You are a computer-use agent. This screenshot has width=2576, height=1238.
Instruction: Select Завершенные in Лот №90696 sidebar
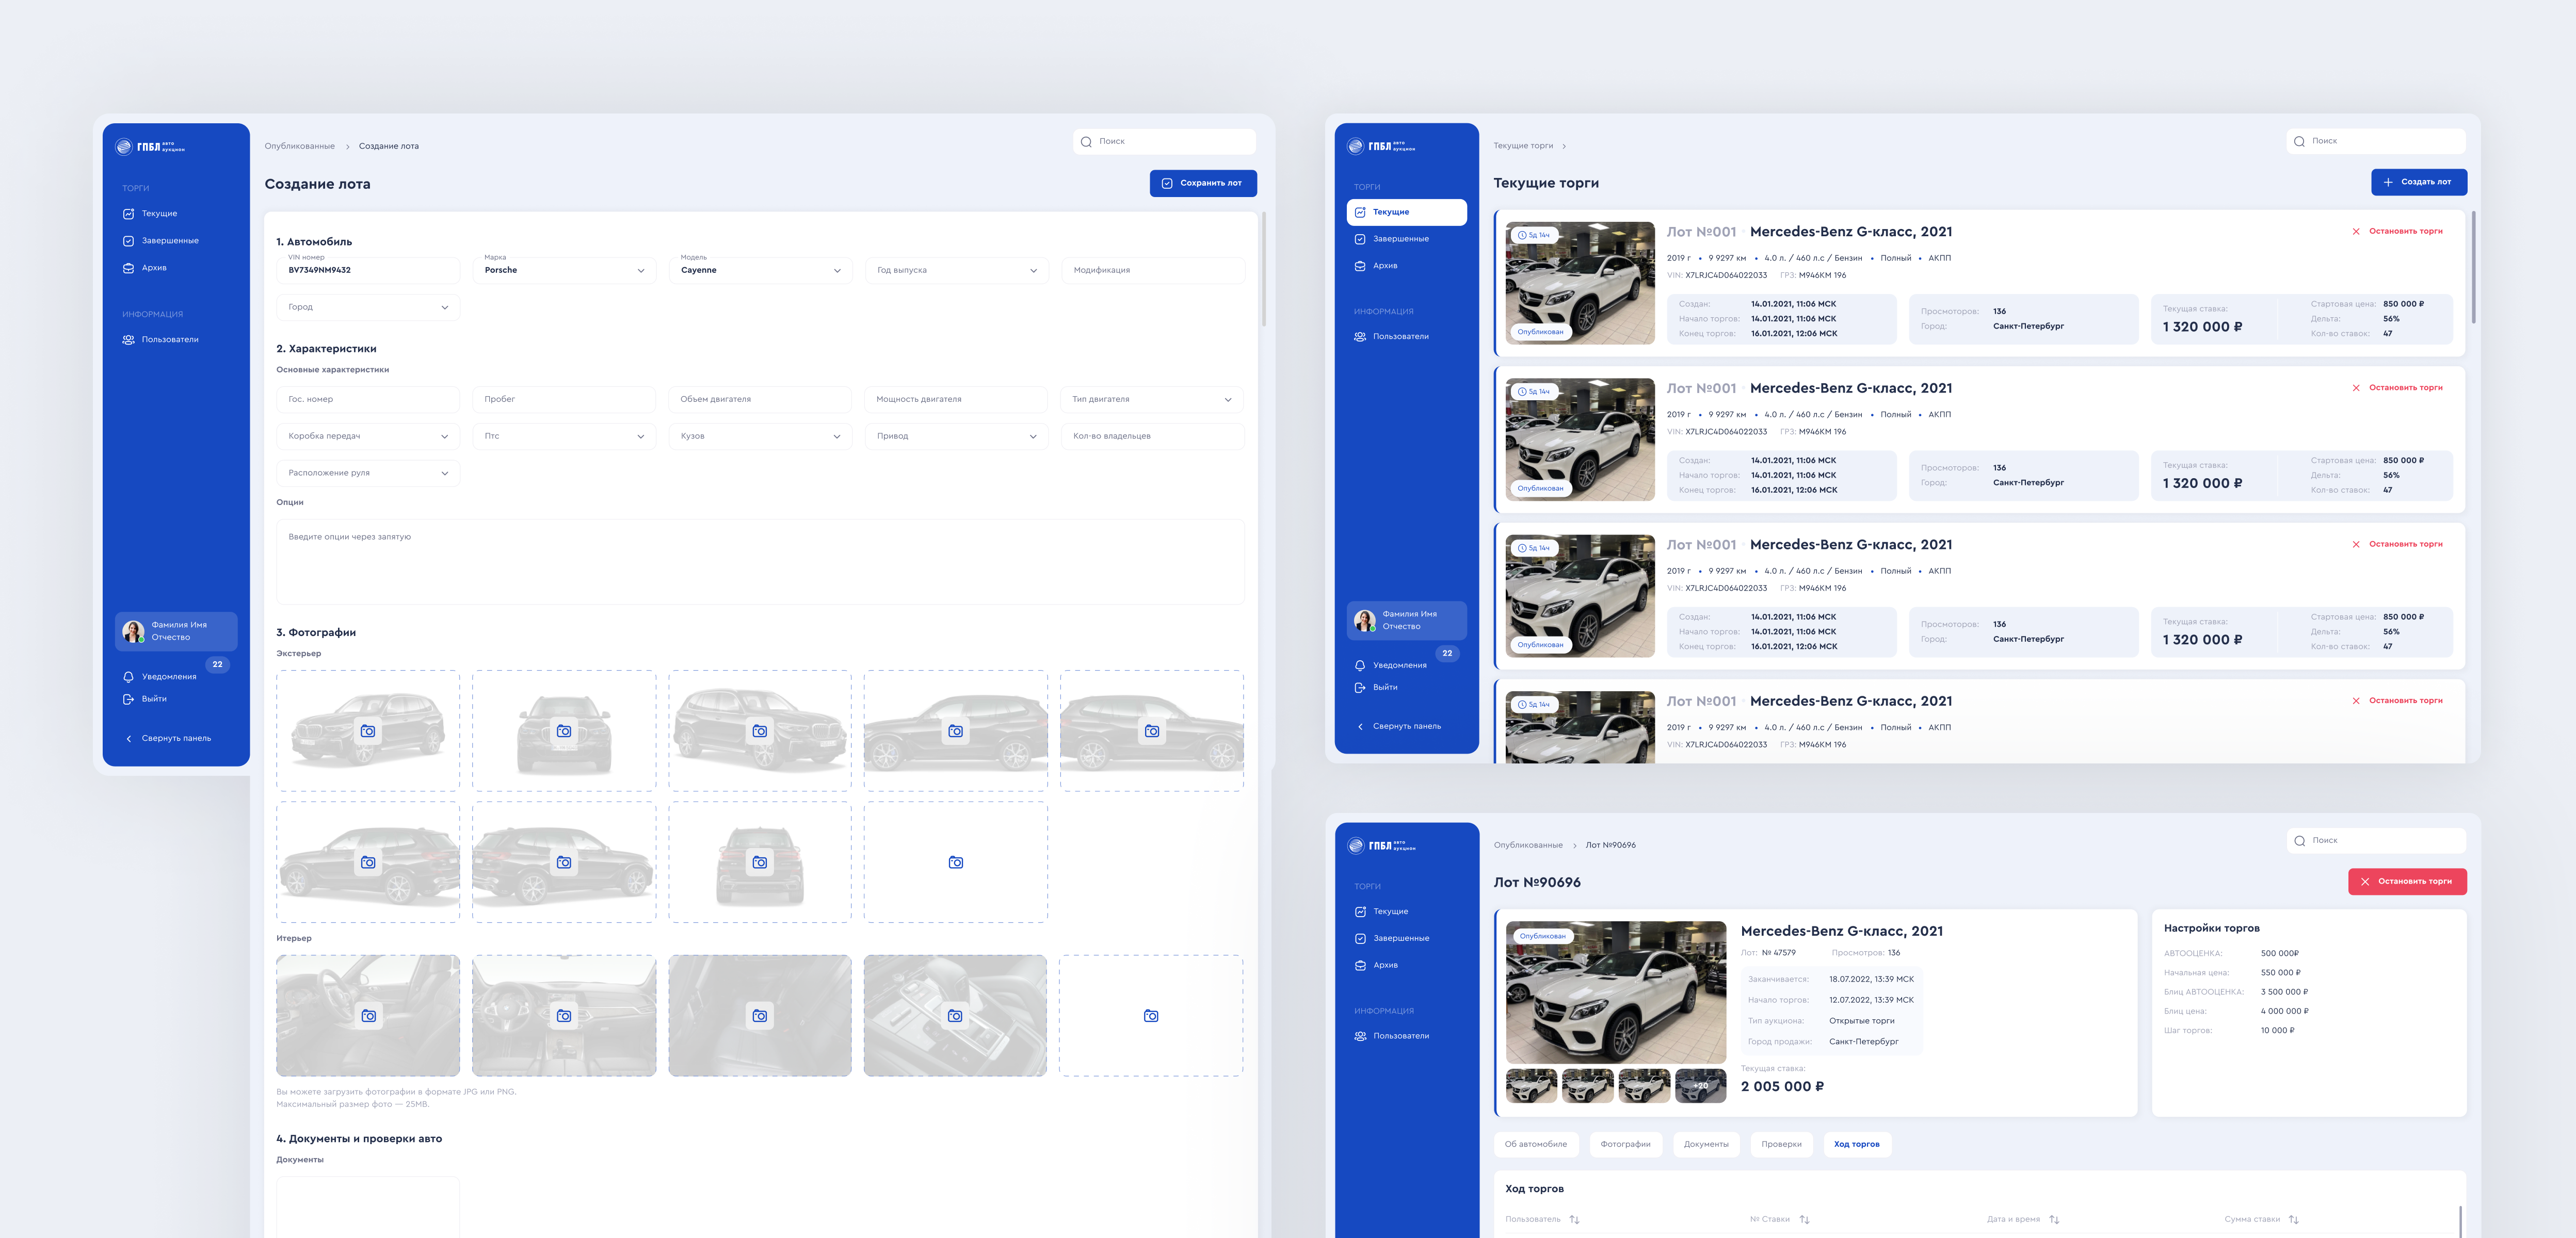pyautogui.click(x=1392, y=939)
